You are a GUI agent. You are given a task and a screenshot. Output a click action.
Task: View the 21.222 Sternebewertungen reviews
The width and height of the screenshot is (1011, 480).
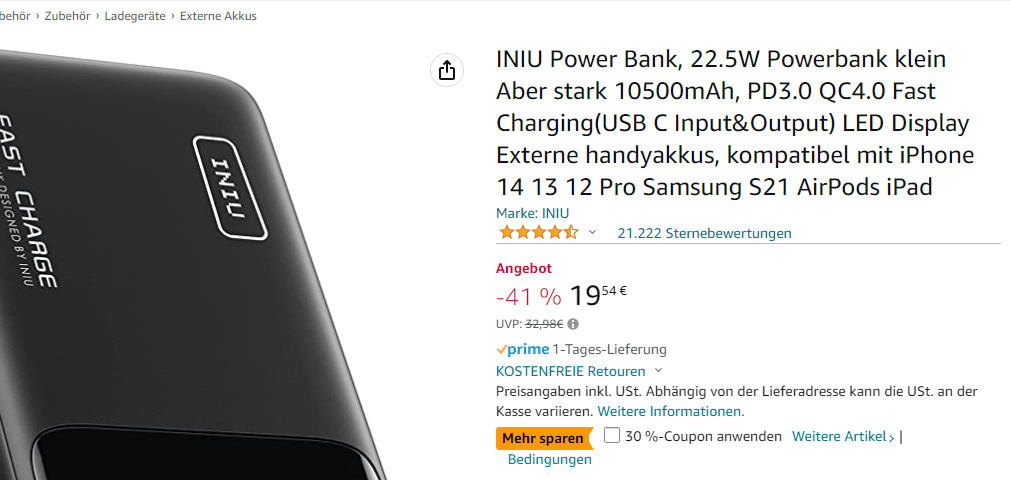click(704, 233)
